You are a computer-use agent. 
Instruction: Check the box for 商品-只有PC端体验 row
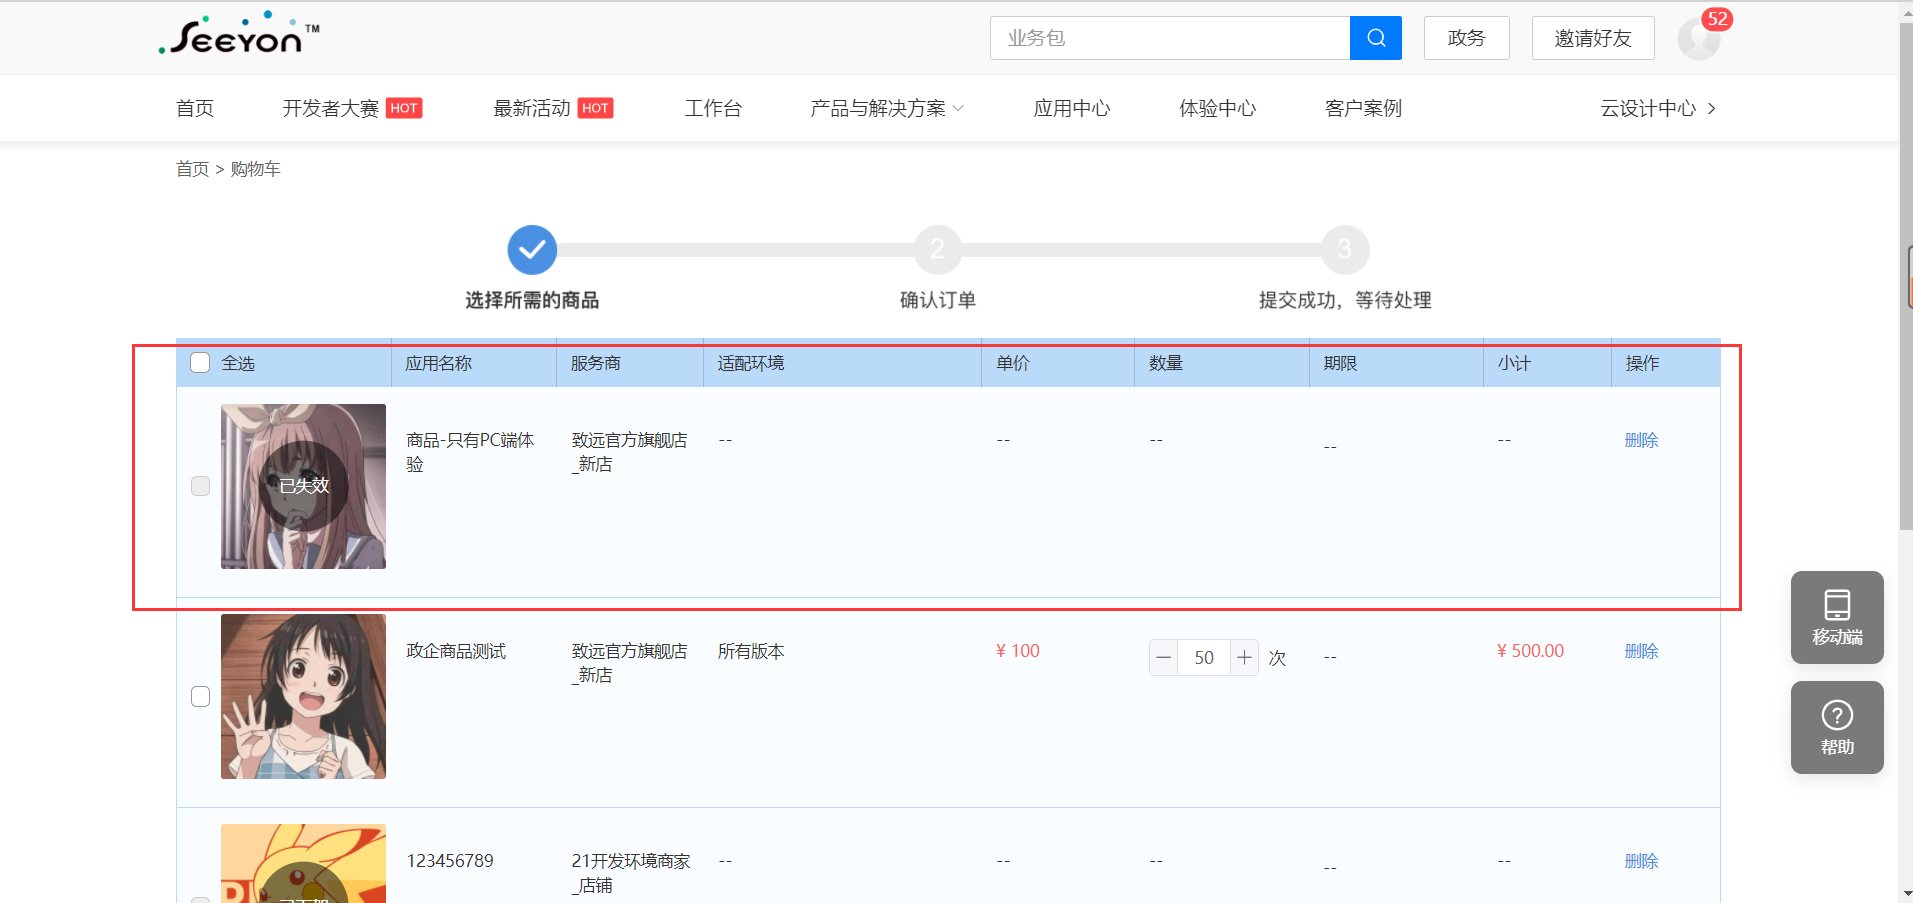click(200, 486)
